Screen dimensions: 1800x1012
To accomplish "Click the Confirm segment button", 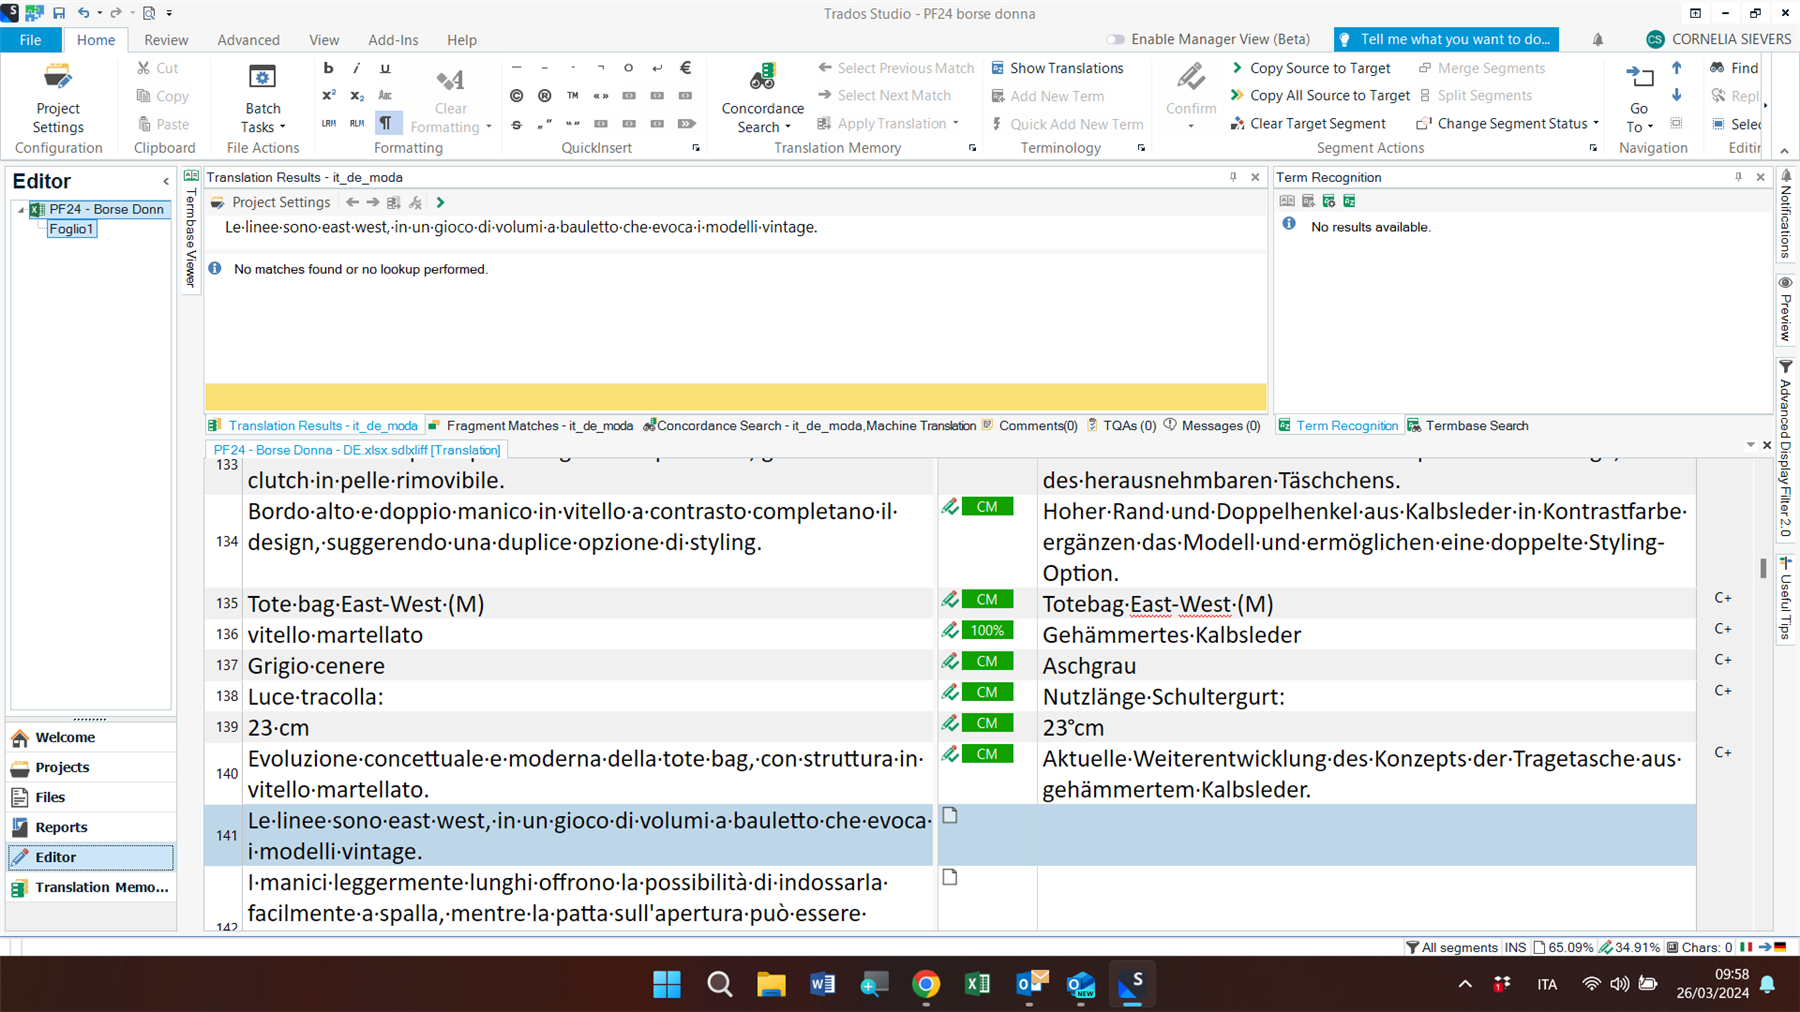I will (1190, 88).
